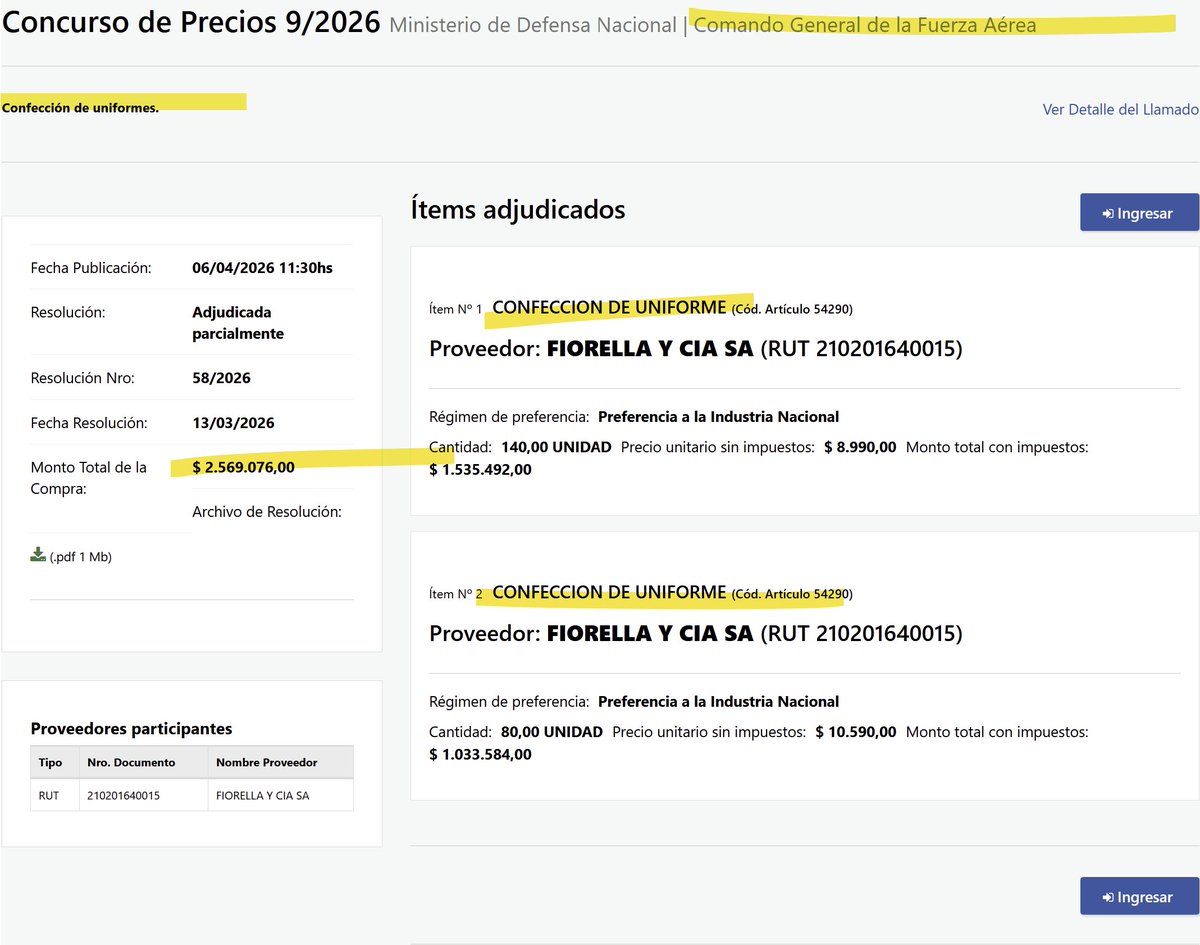The width and height of the screenshot is (1200, 945).
Task: Click unit price $ 8.990,00
Action: coord(860,447)
